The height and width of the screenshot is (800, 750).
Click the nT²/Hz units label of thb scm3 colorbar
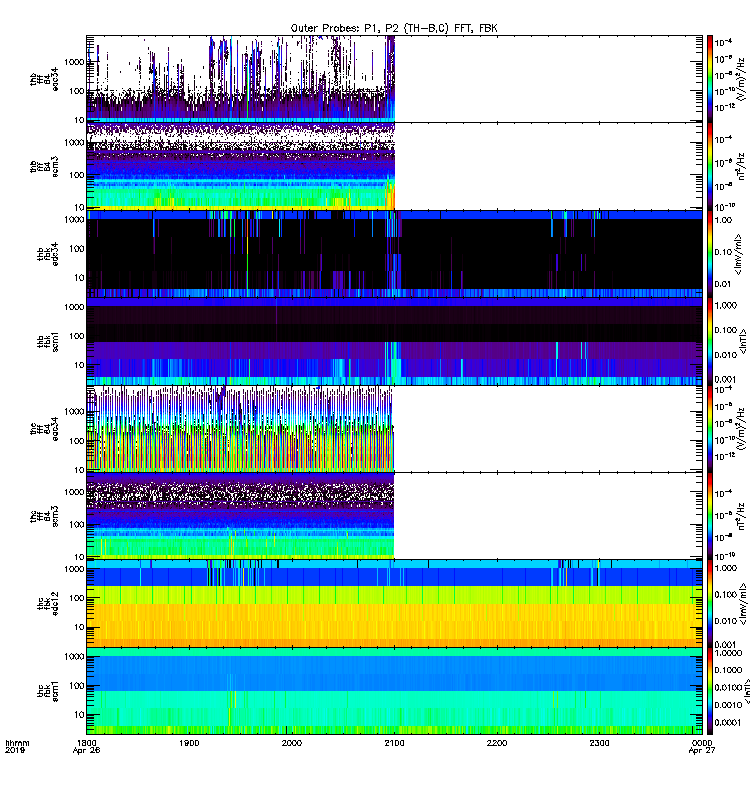tap(742, 166)
